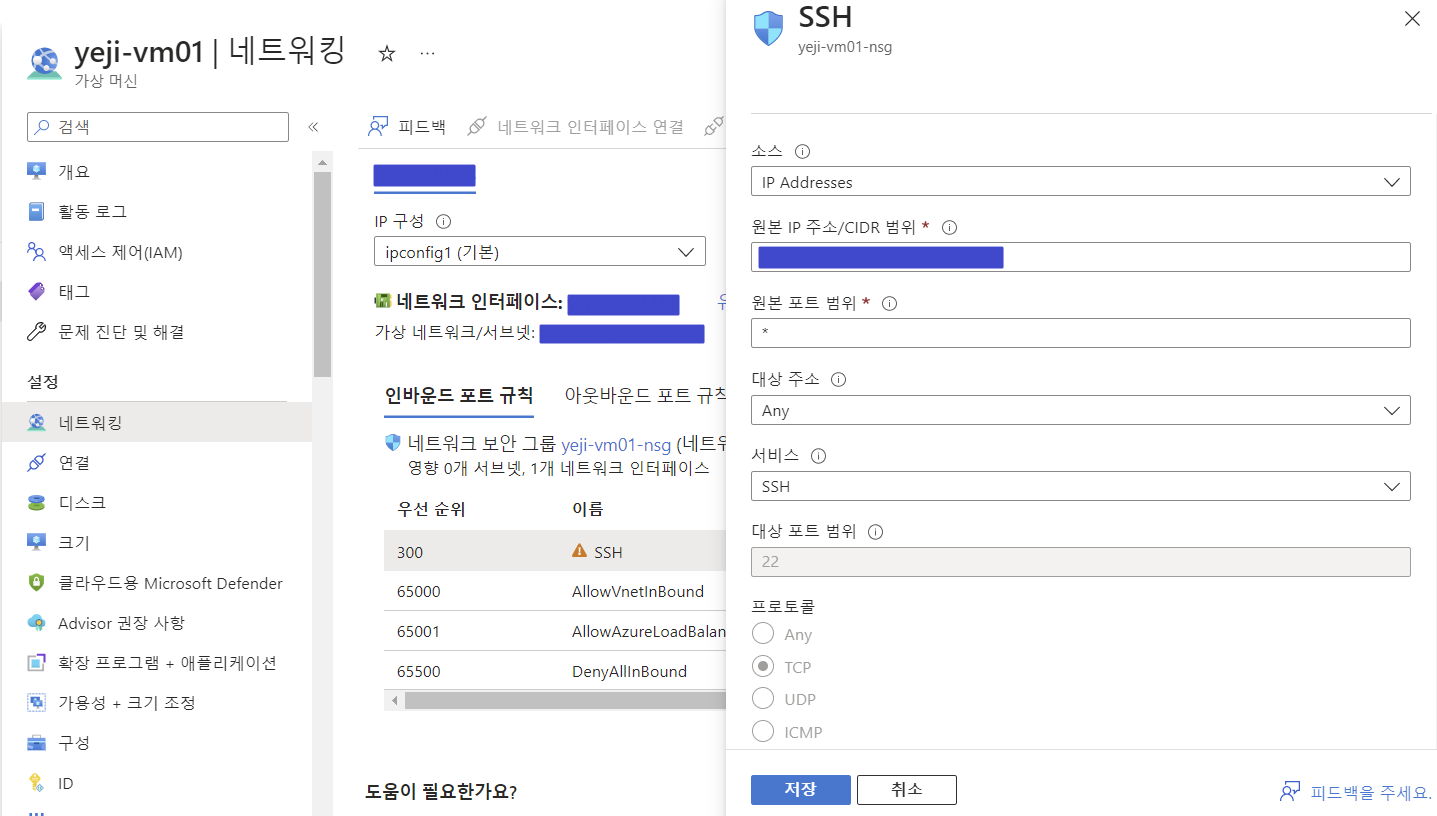This screenshot has height=816, width=1437.
Task: Open the yeji-vm01-nsg security group link
Action: pyautogui.click(x=616, y=445)
